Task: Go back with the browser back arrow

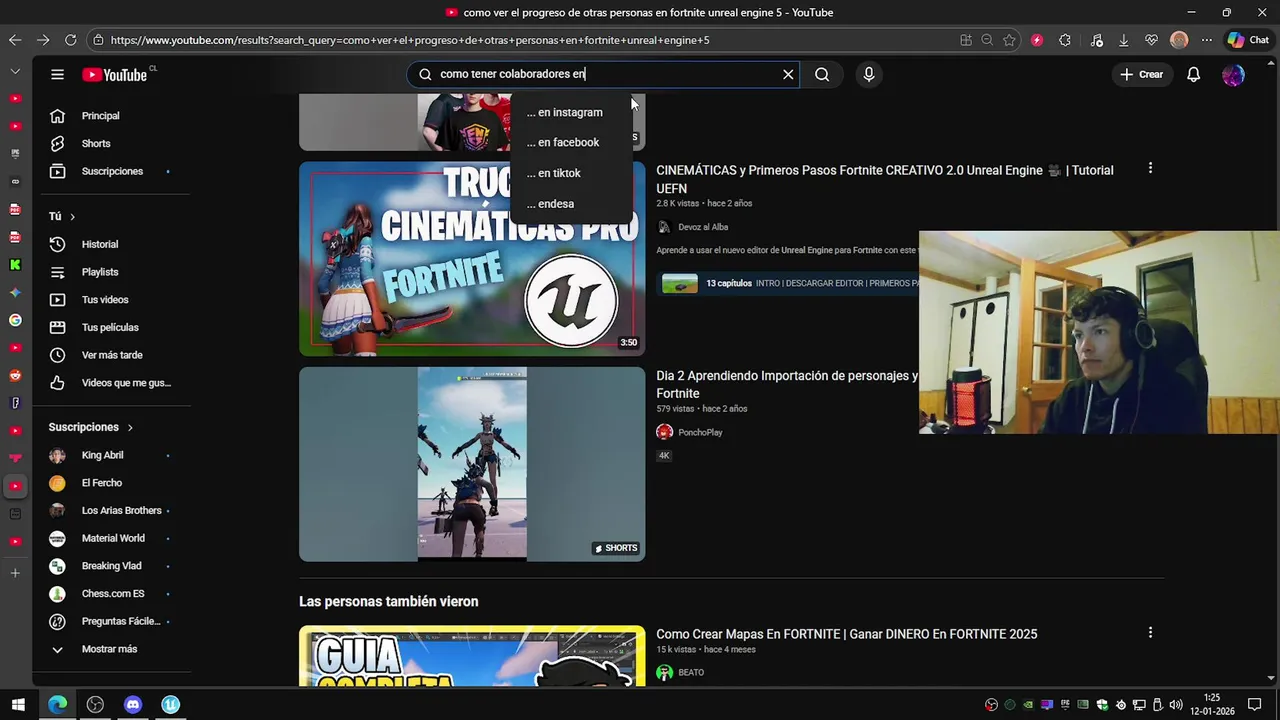Action: (15, 40)
